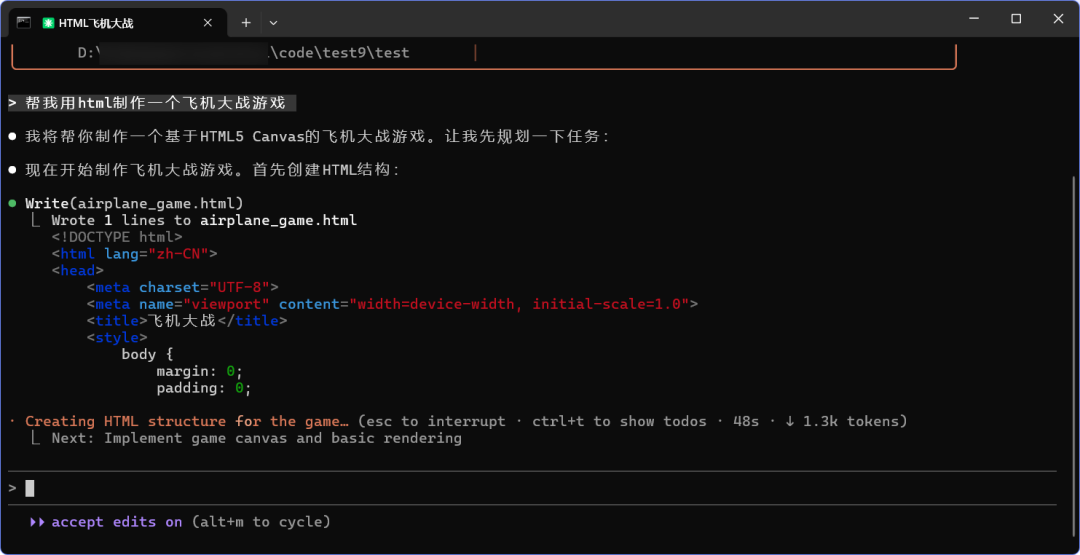The width and height of the screenshot is (1080, 555).
Task: Switch to the HTML飞机大战 tab
Action: [110, 23]
